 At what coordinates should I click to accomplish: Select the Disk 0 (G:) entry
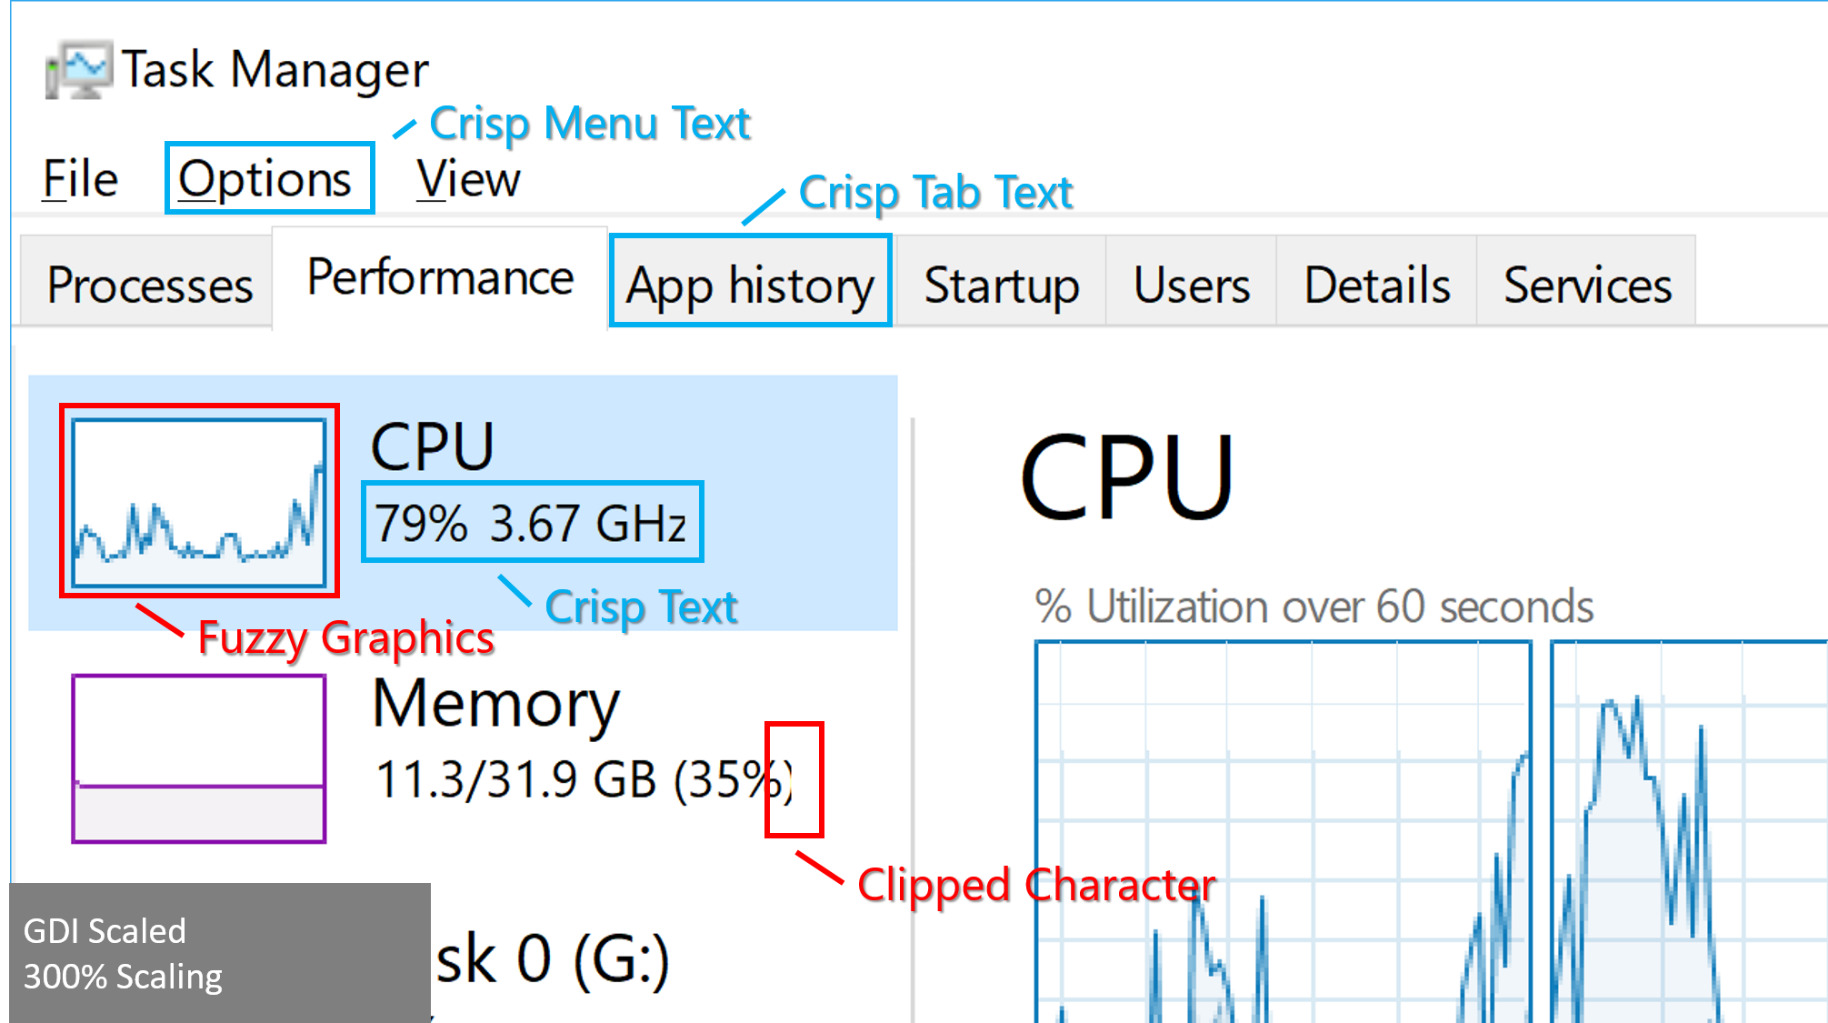(552, 958)
